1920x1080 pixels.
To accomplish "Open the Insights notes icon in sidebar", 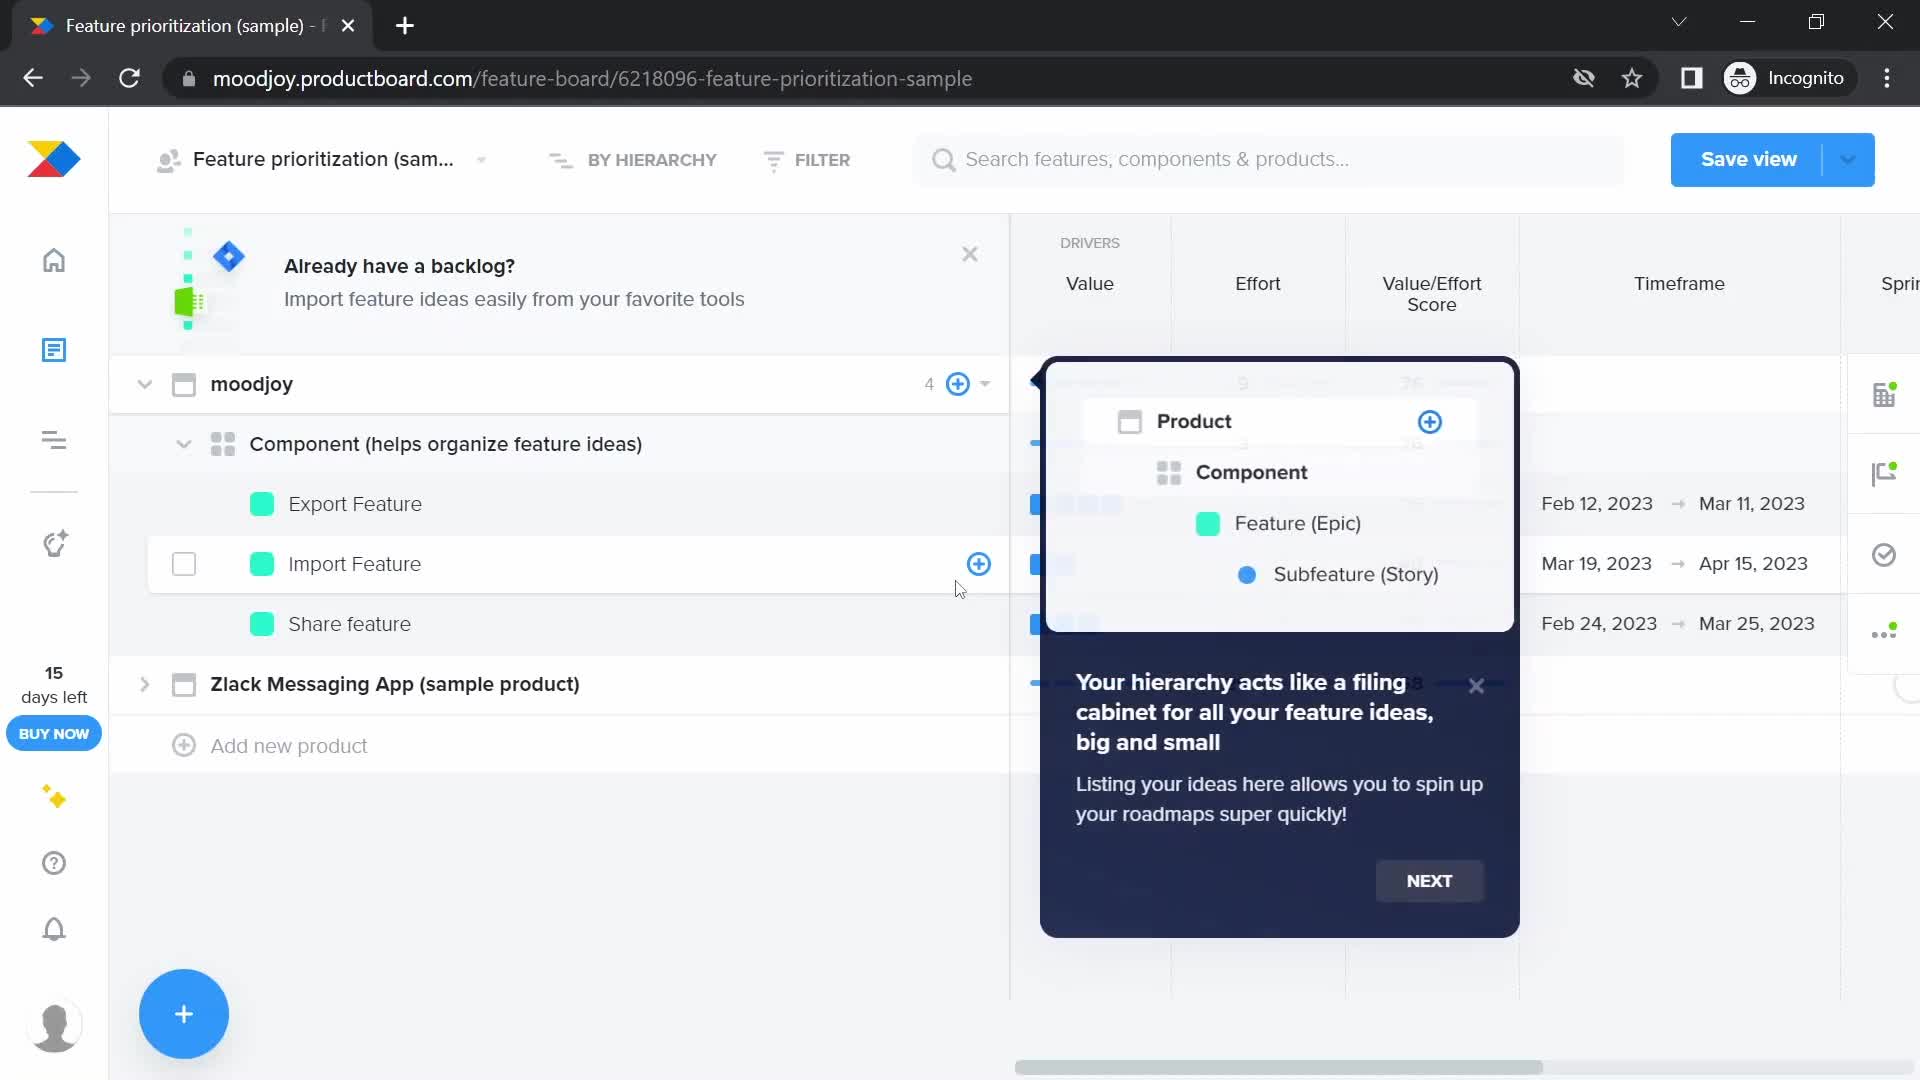I will point(54,350).
